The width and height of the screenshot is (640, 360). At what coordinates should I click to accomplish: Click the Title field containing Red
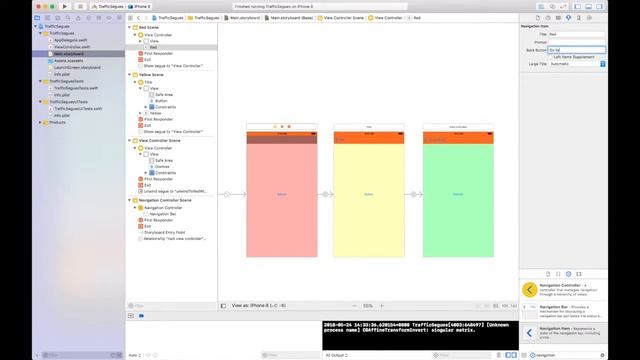577,34
